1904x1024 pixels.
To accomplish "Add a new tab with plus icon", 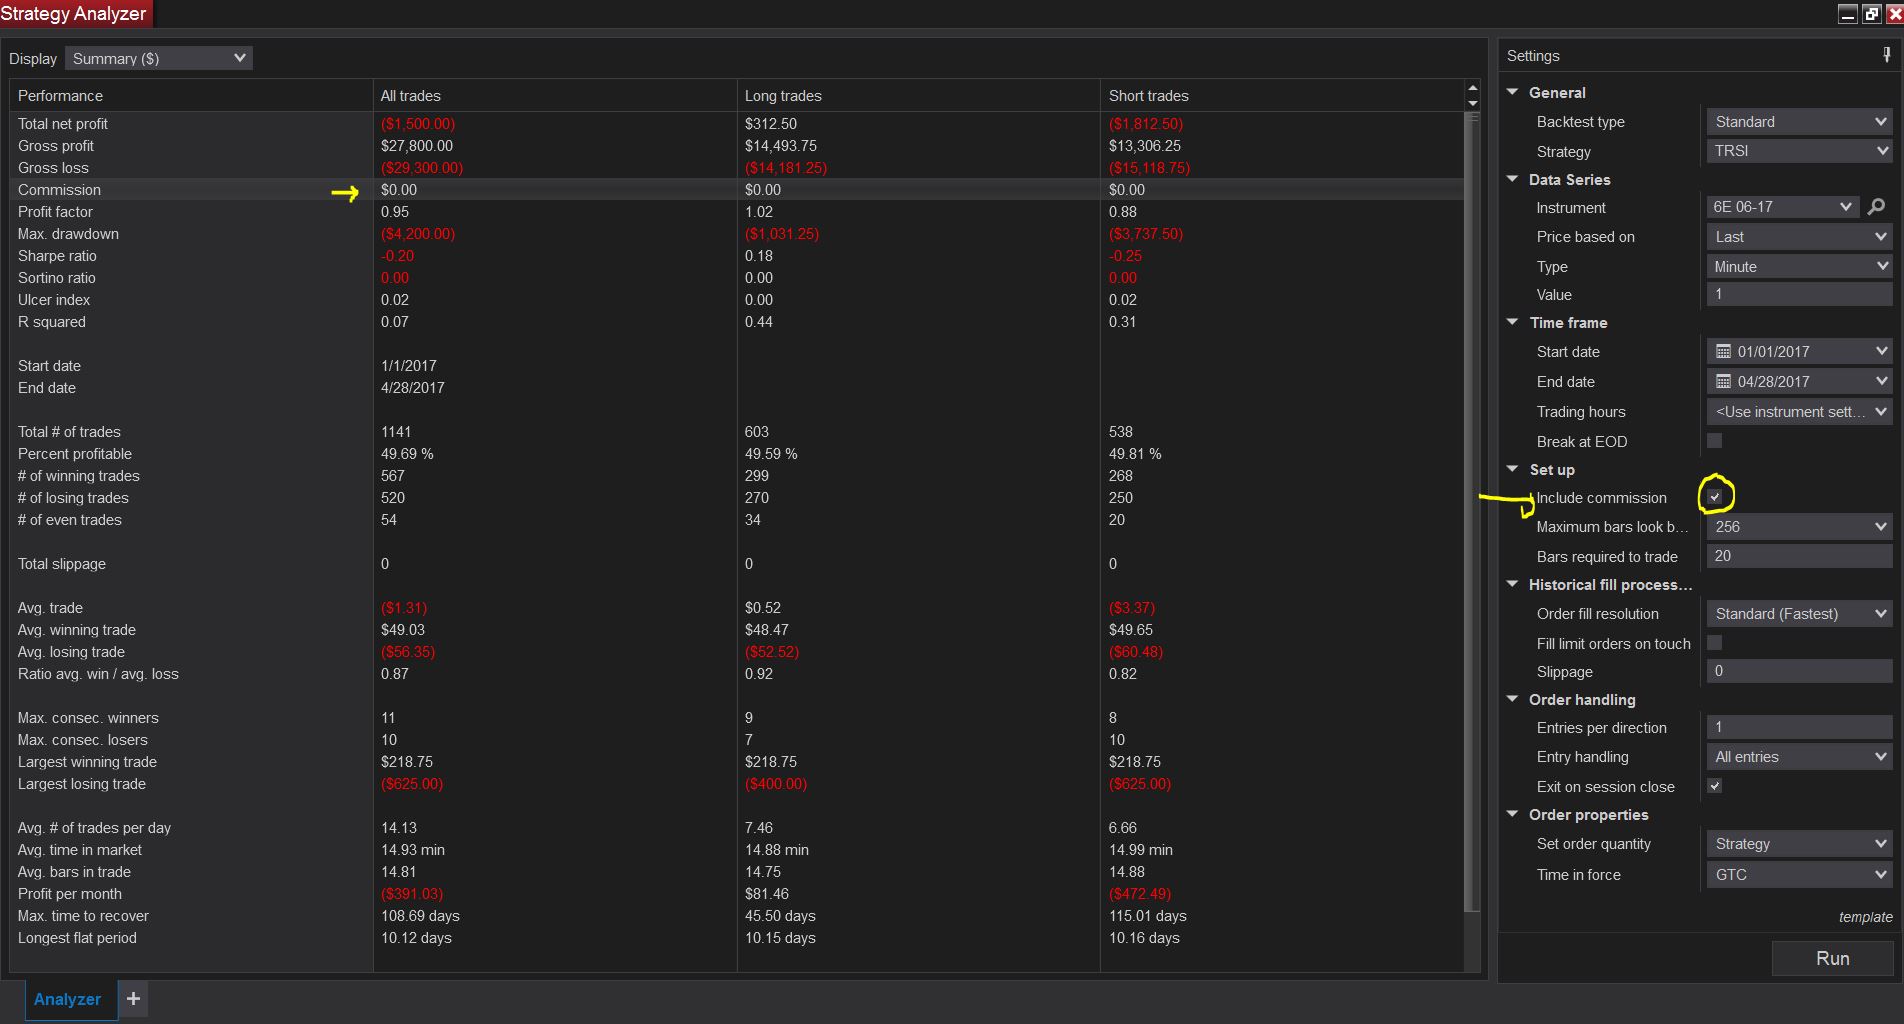I will (x=133, y=998).
